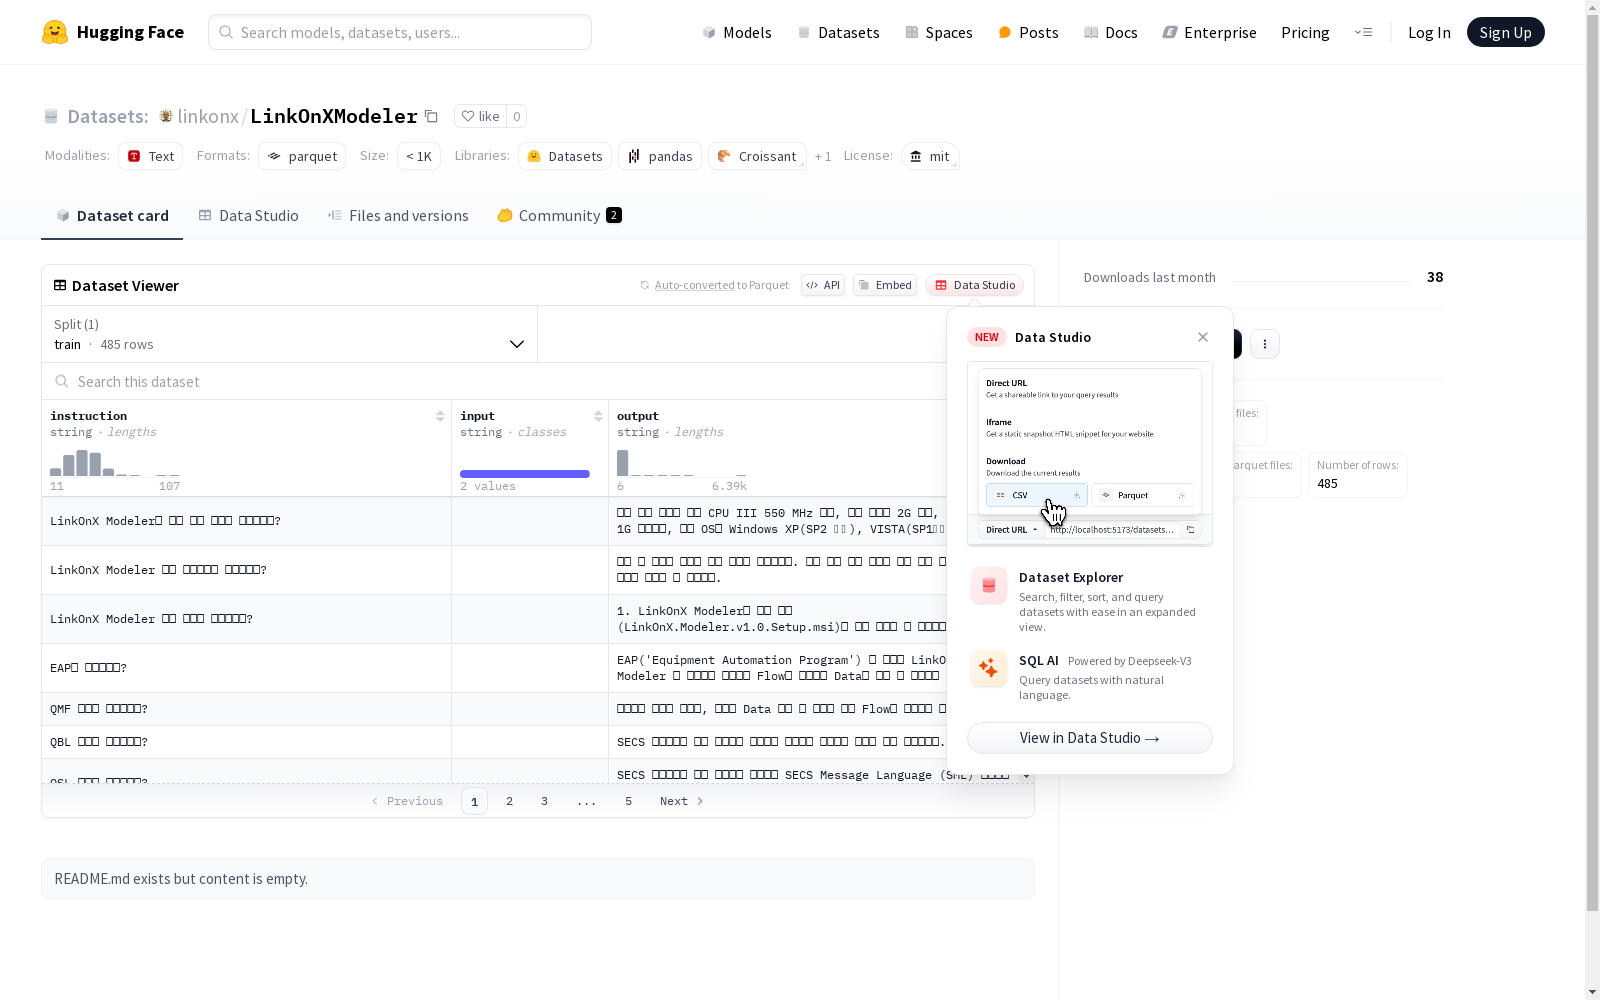Click the instruction lengths histogram
This screenshot has width=1600, height=1000.
coord(115,463)
